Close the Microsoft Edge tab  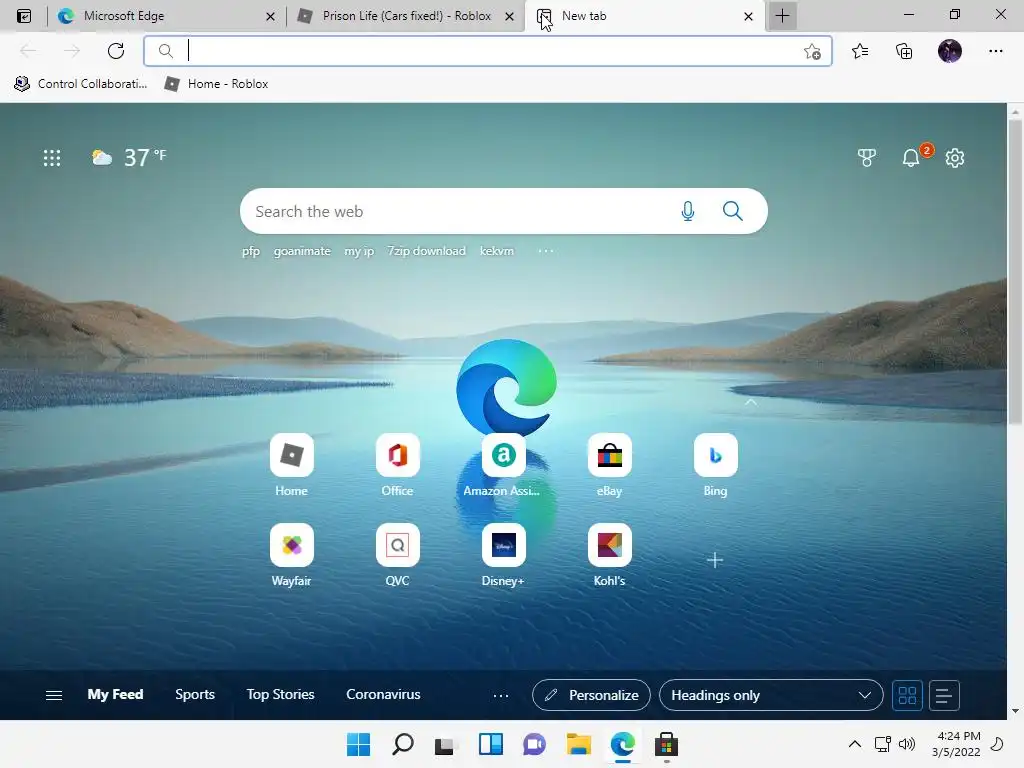click(270, 16)
